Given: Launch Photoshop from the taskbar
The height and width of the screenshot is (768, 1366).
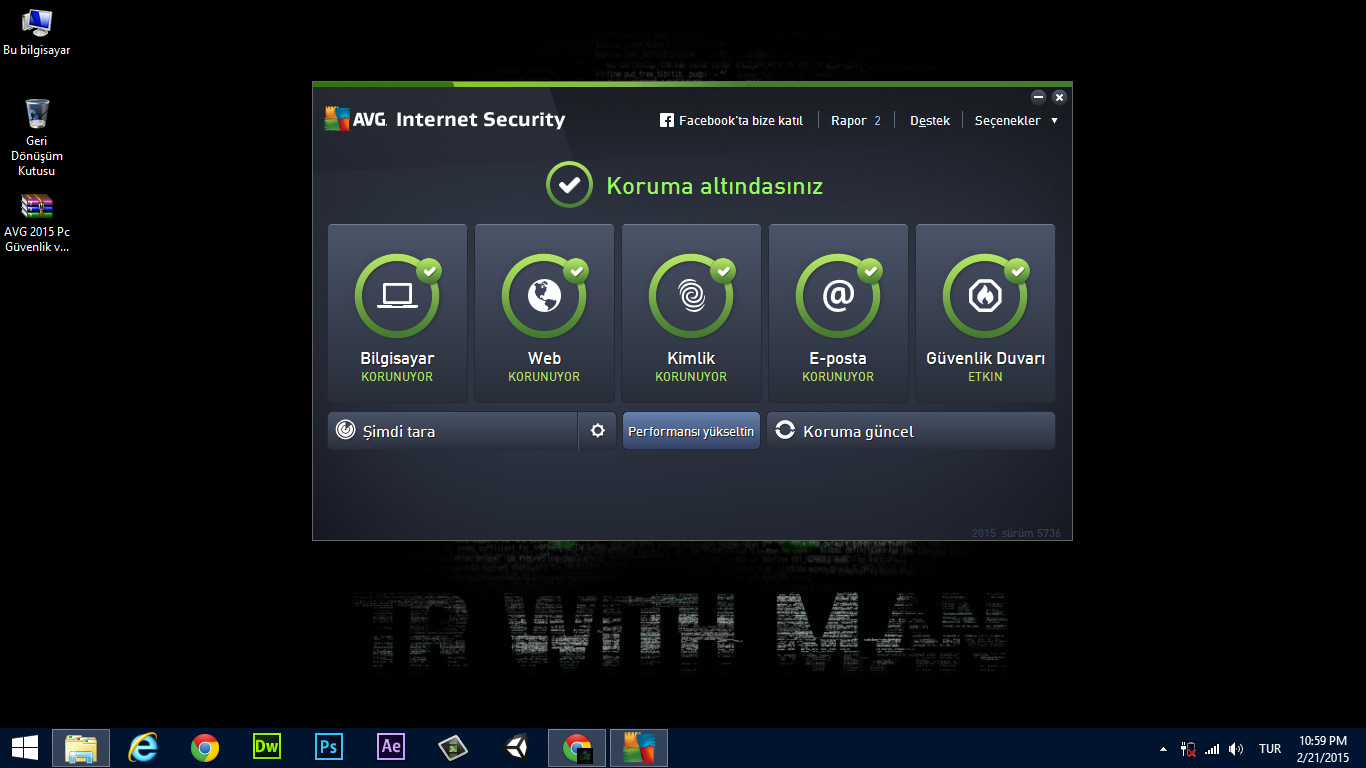Looking at the screenshot, I should 329,747.
